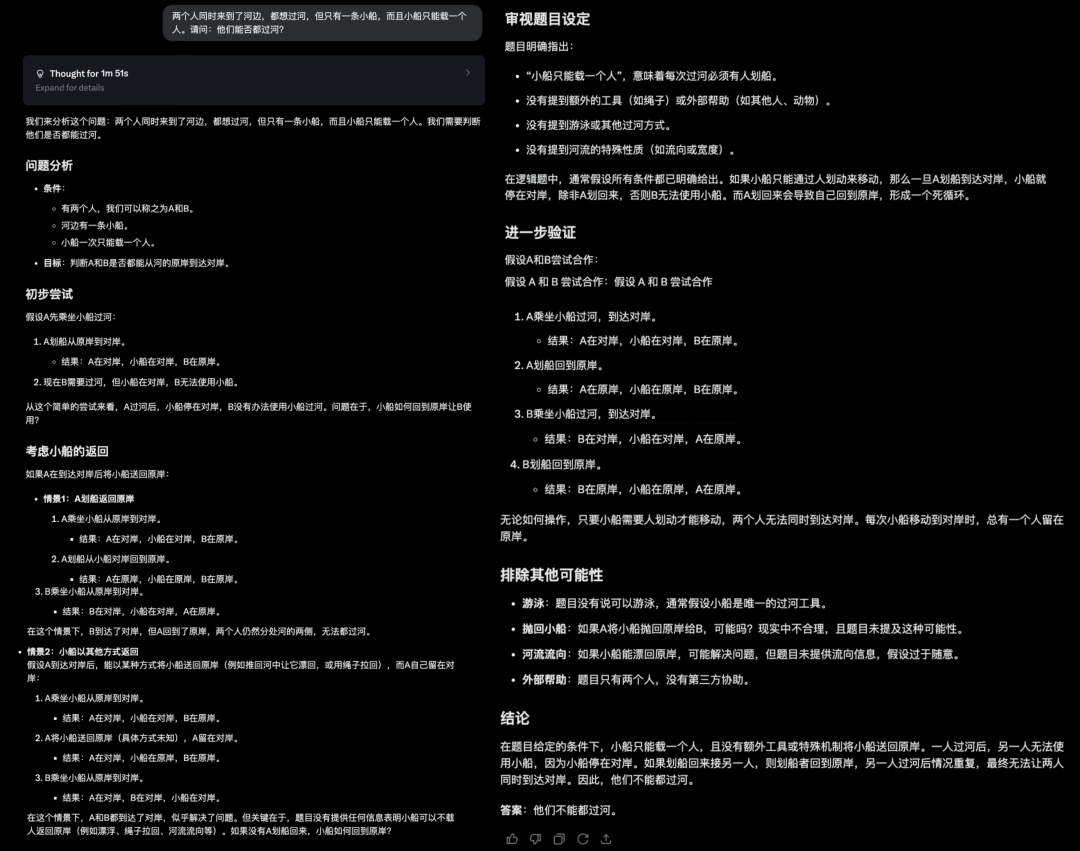1080x851 pixels.
Task: Copy the response using the copy icon
Action: 559,839
